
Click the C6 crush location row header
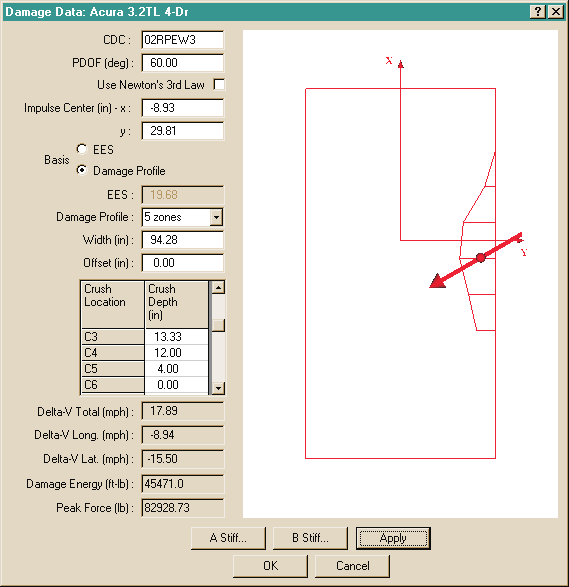tap(113, 385)
